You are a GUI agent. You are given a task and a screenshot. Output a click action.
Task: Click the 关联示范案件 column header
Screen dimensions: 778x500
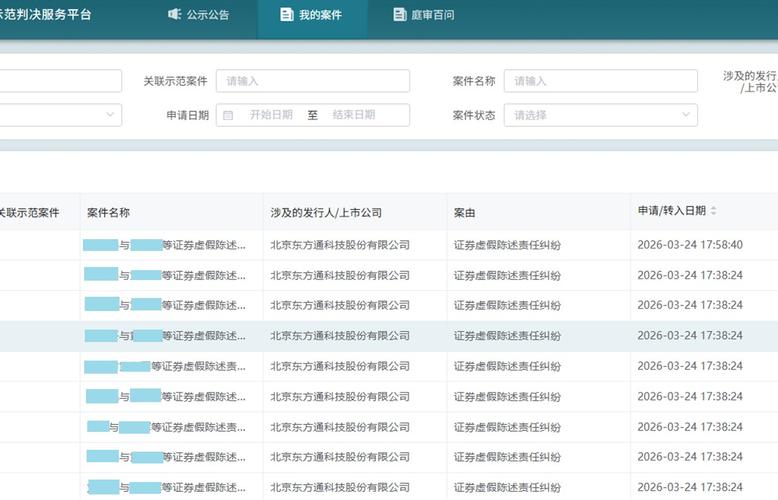coord(28,212)
